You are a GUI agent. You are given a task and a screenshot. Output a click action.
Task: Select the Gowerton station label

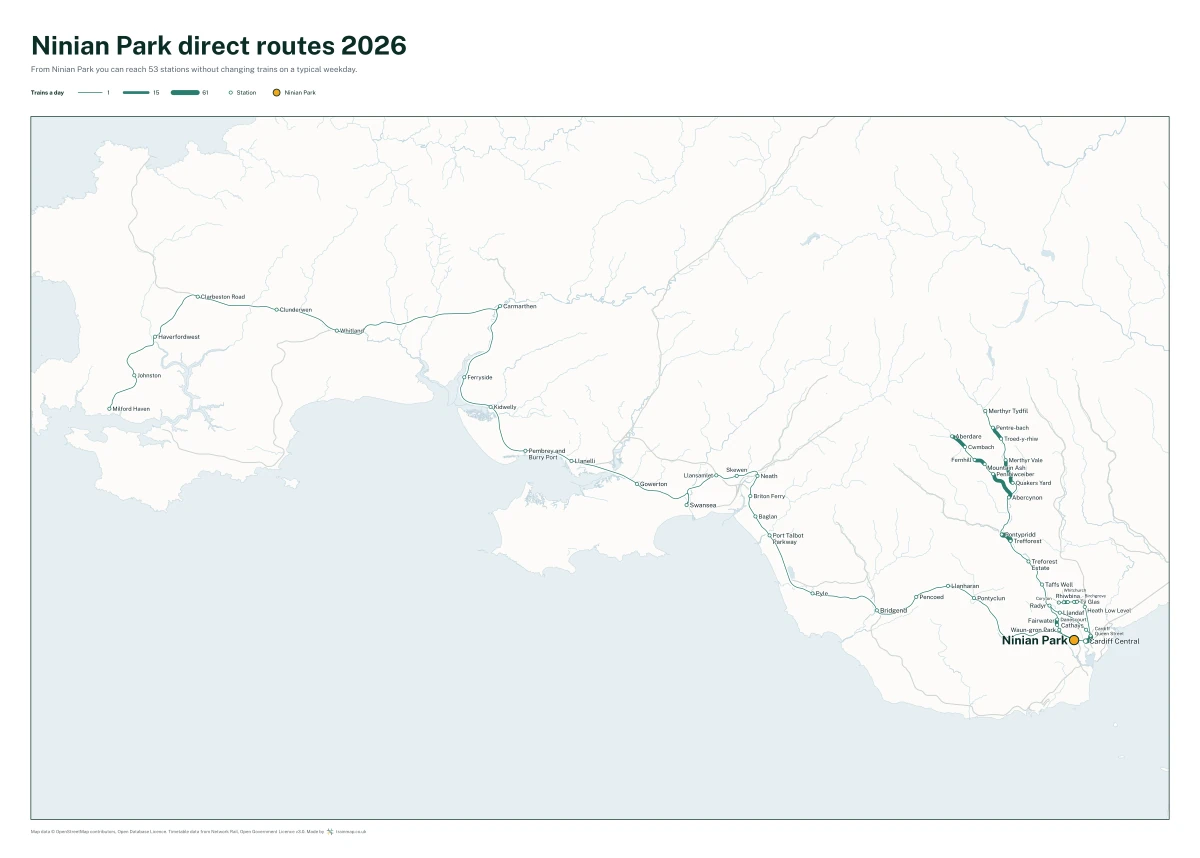click(x=654, y=484)
